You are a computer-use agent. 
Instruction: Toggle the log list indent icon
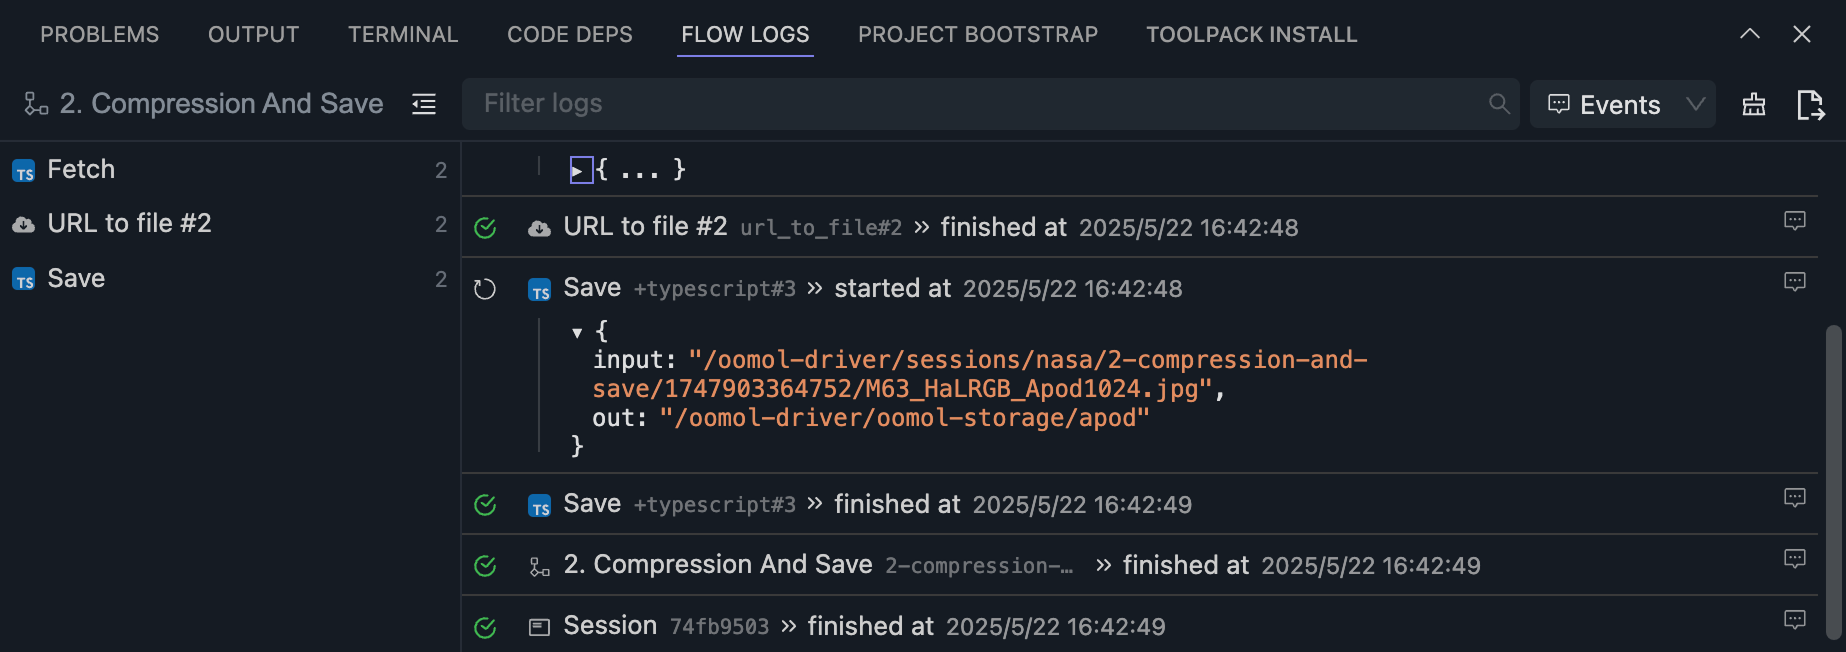(x=424, y=104)
